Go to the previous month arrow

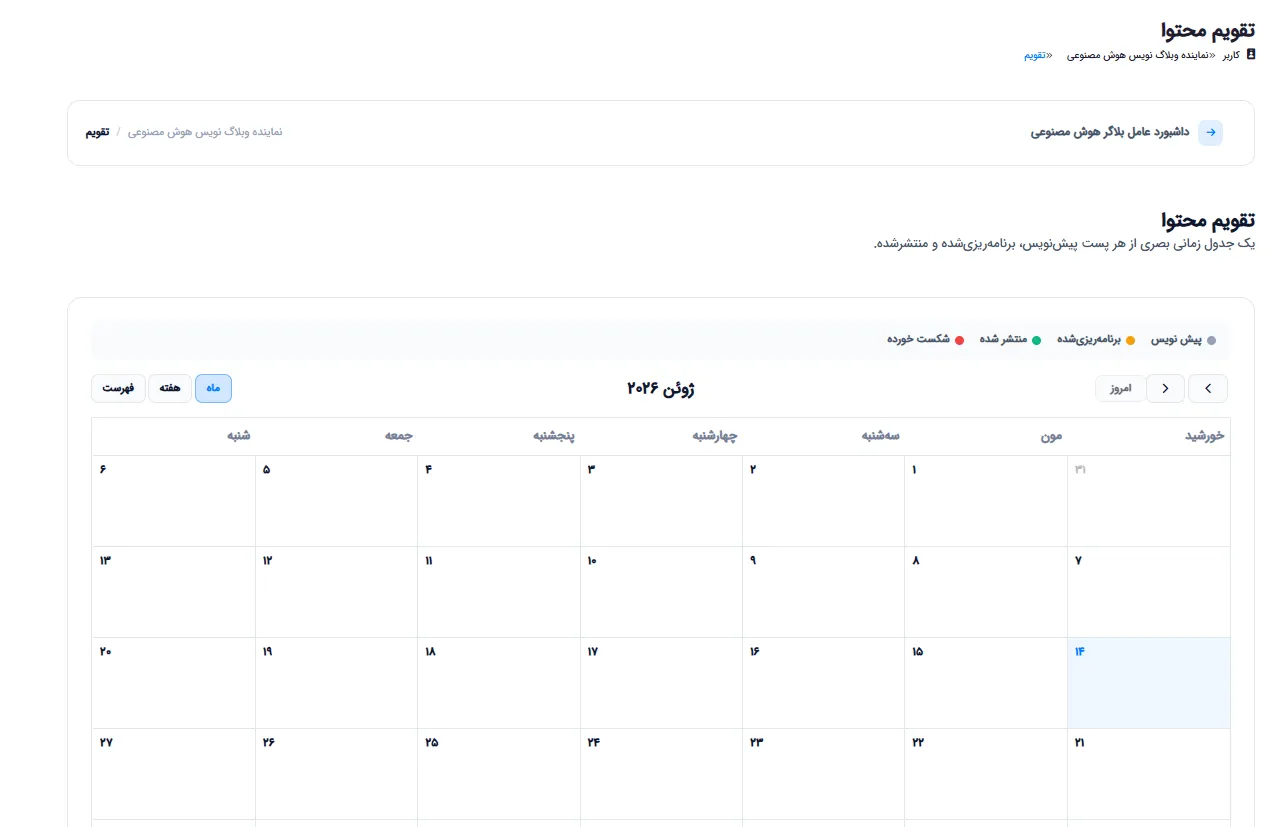click(x=1208, y=388)
